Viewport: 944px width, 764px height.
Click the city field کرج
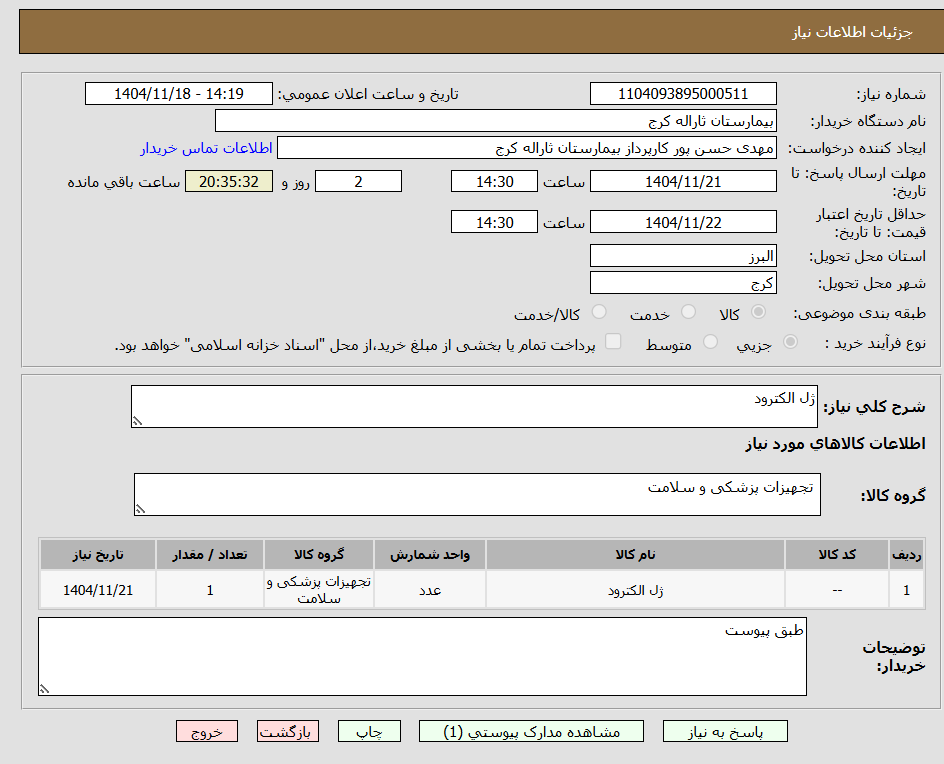683,283
